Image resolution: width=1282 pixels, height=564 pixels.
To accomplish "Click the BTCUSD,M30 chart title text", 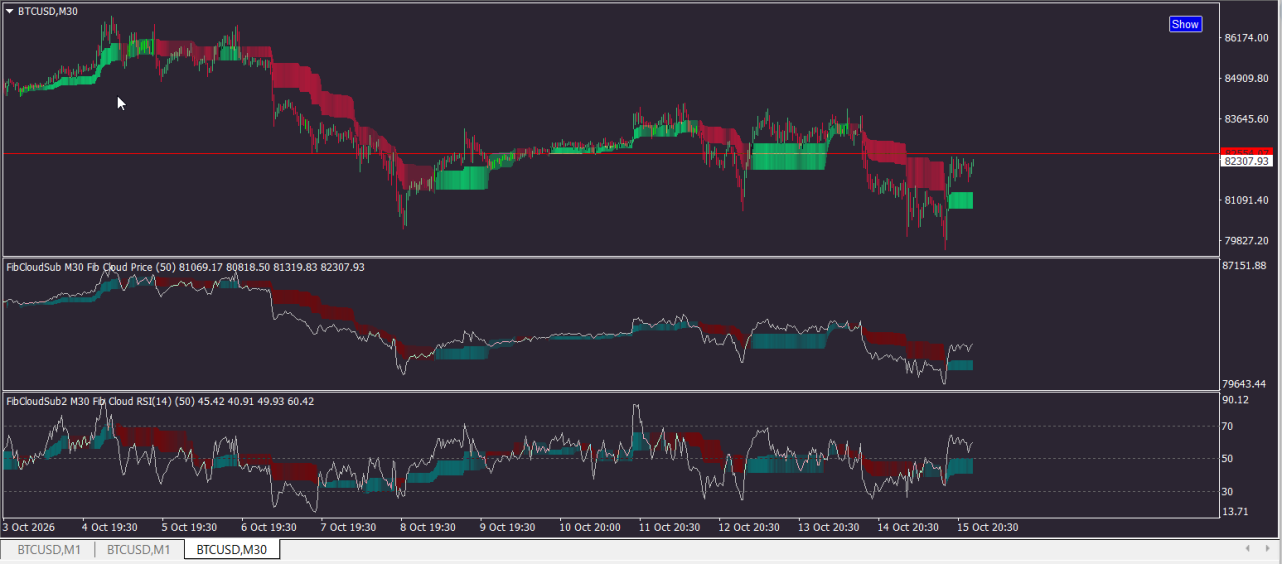I will point(48,11).
